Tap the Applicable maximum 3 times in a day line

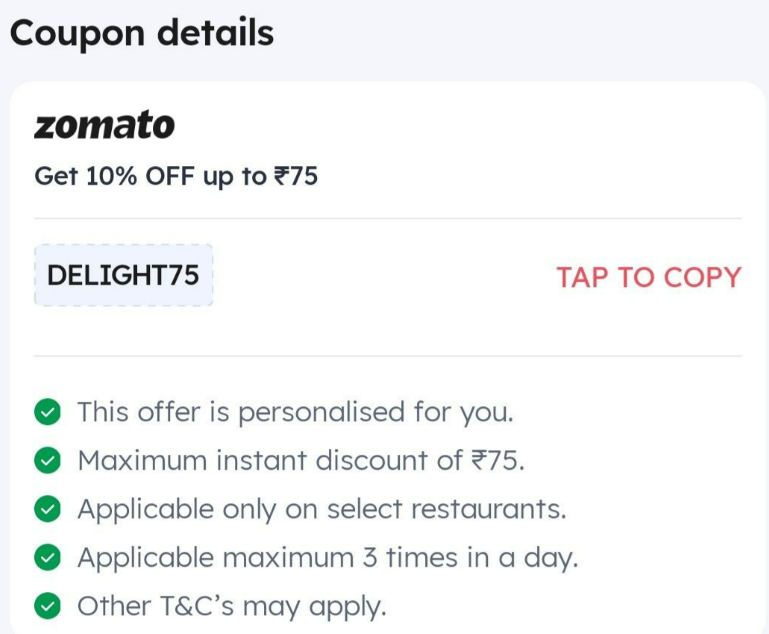click(328, 558)
